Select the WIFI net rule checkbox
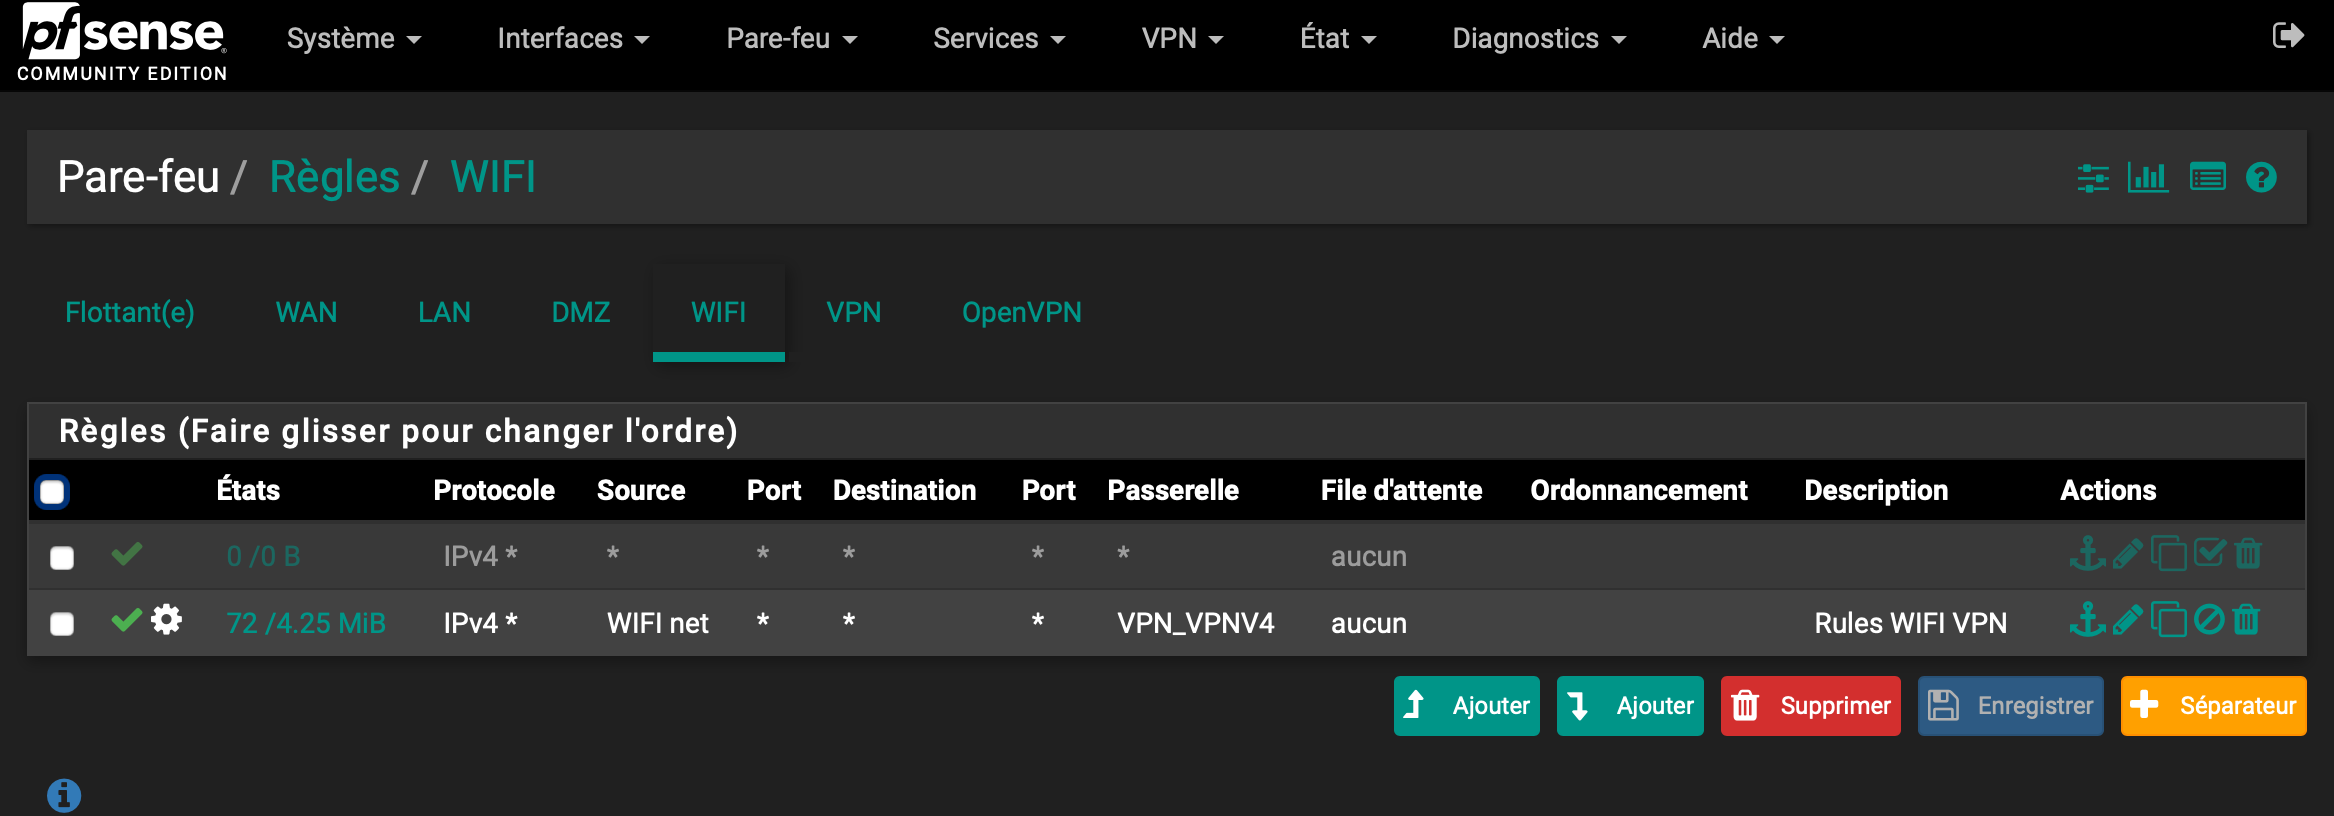Viewport: 2334px width, 816px height. tap(62, 624)
